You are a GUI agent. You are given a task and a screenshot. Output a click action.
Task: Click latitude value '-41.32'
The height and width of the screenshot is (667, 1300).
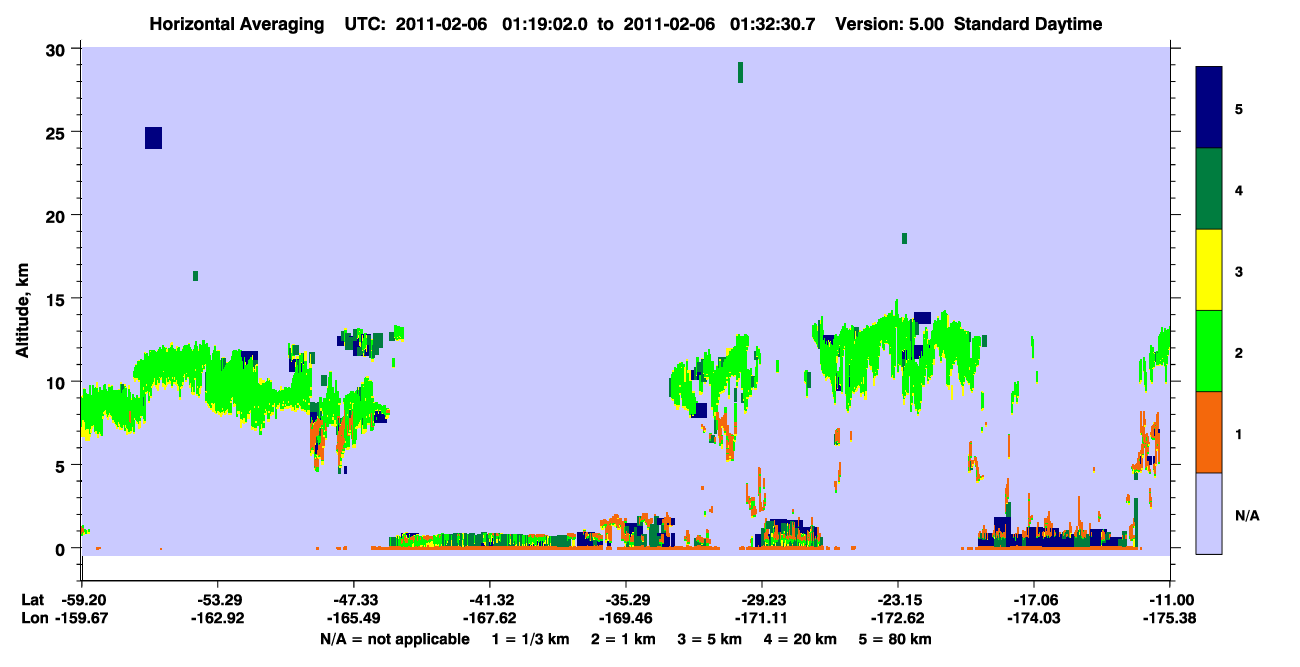pyautogui.click(x=489, y=600)
